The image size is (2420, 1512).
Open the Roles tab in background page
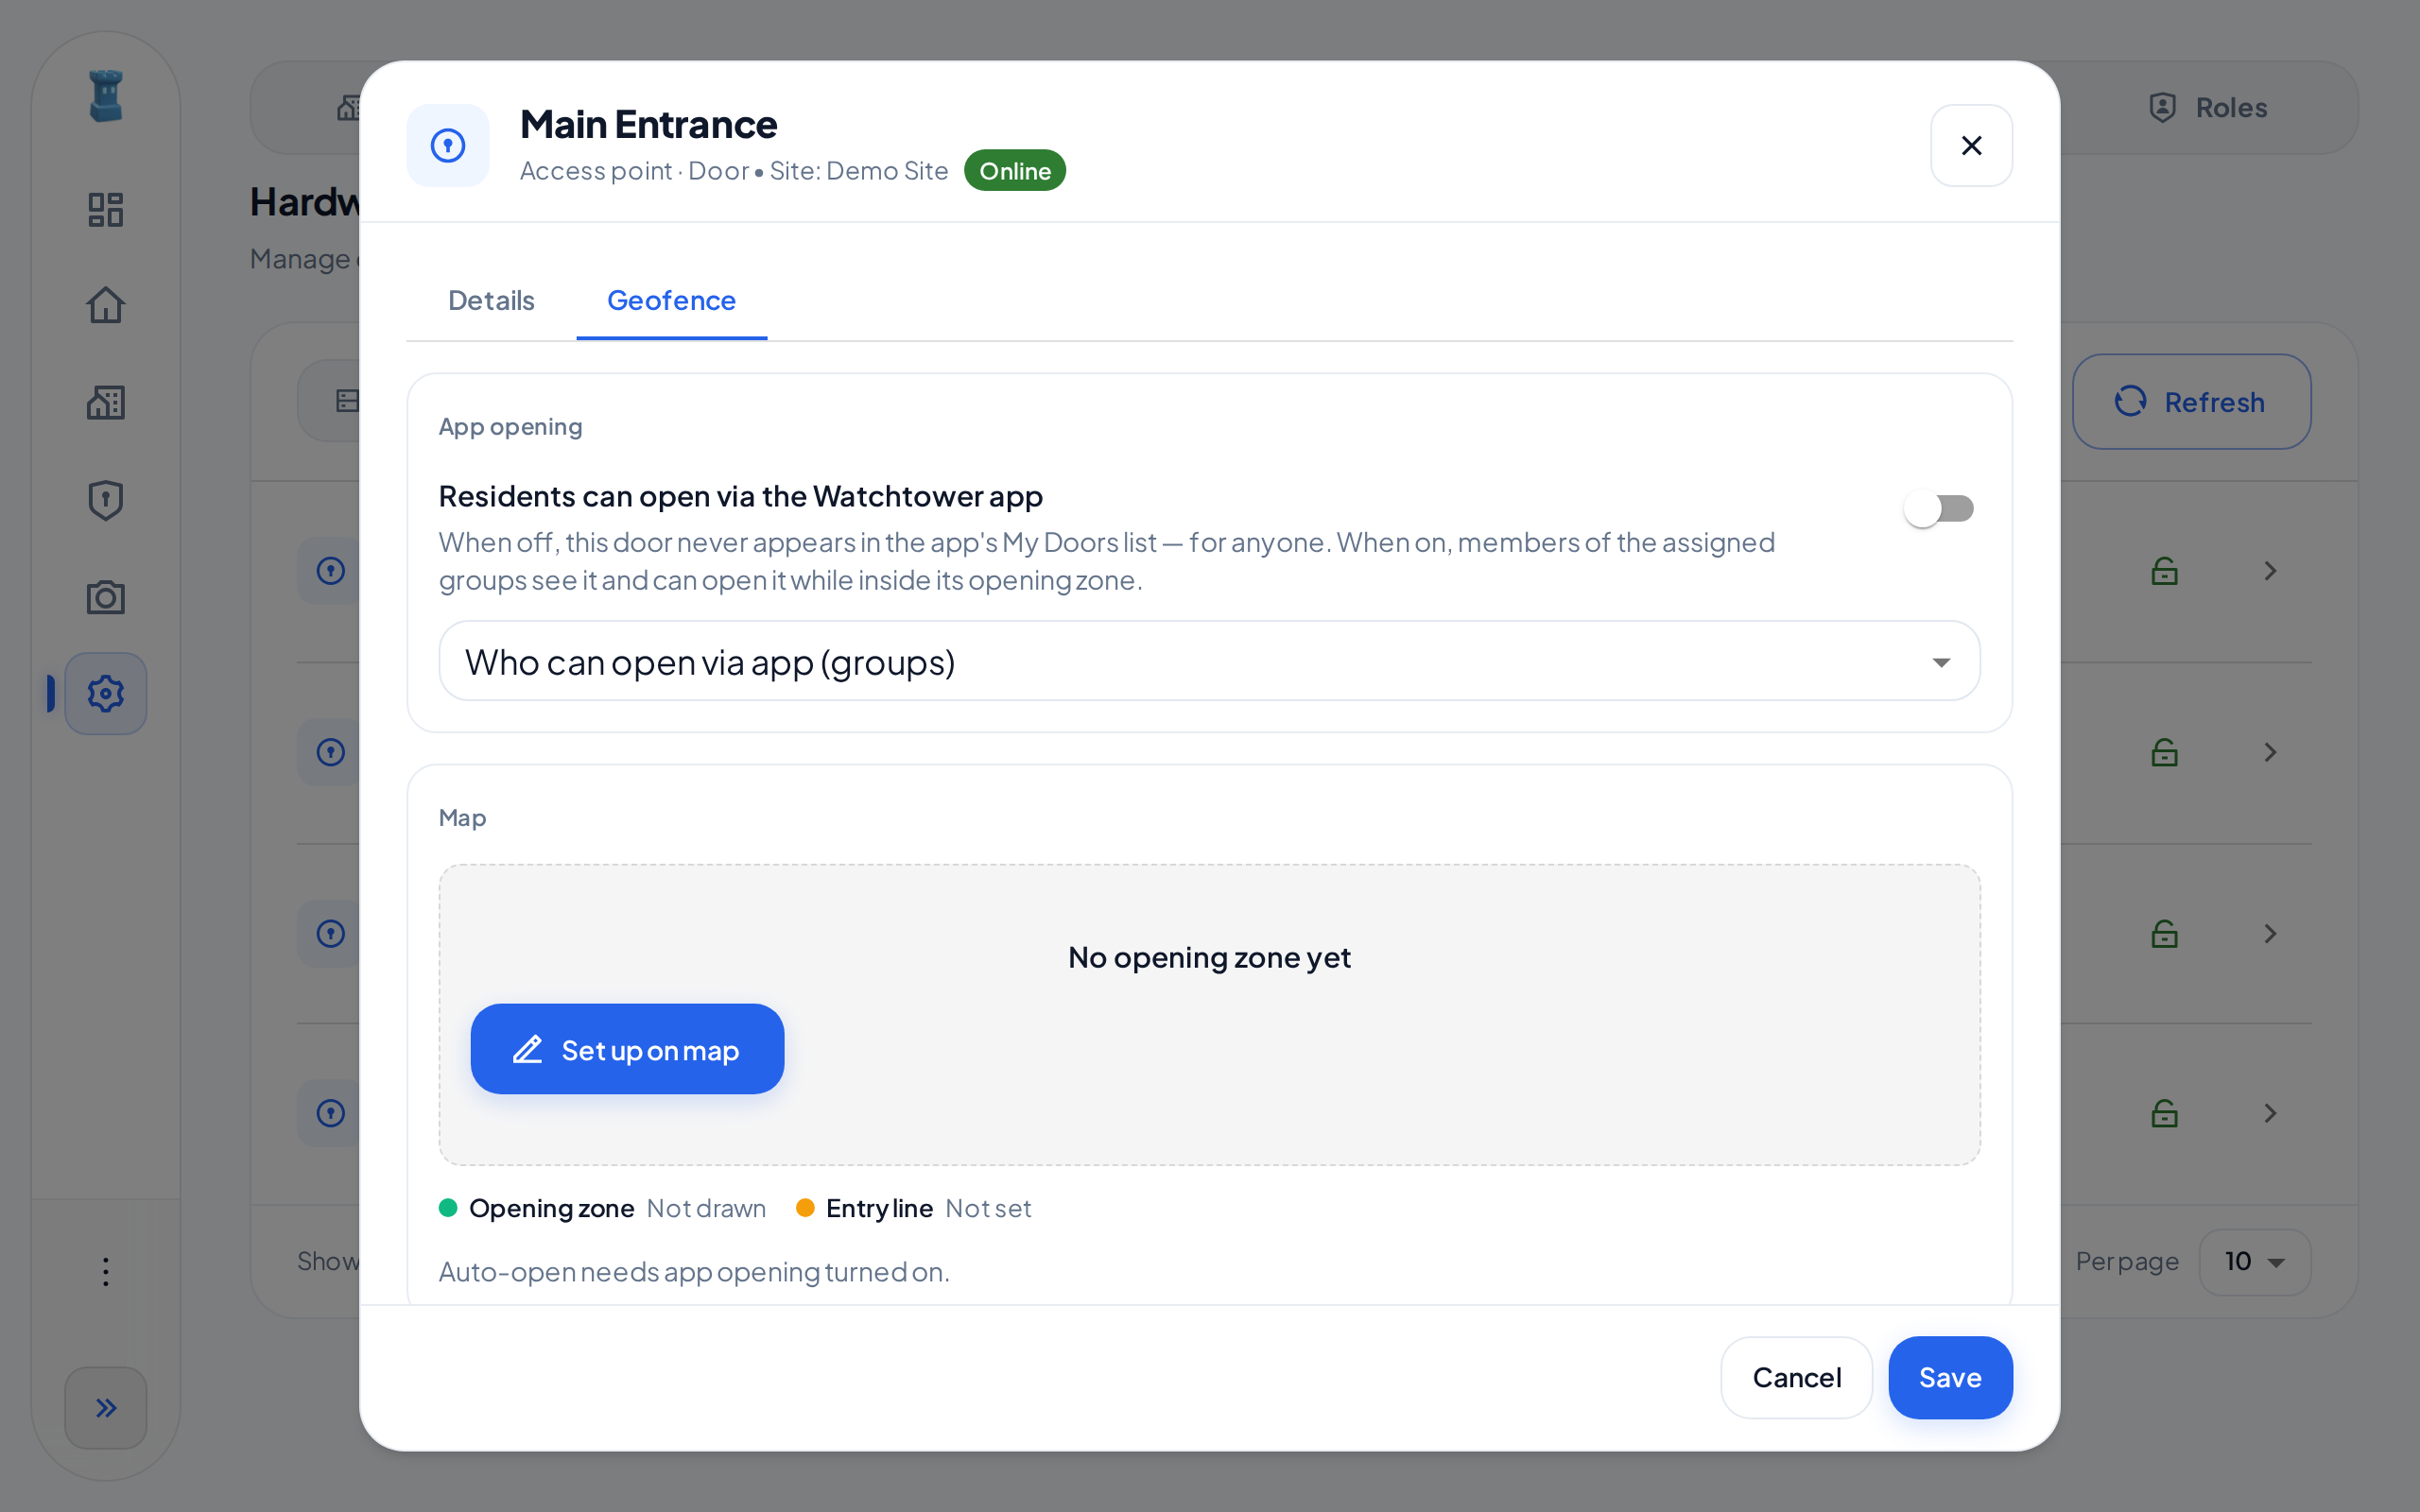pos(2208,107)
